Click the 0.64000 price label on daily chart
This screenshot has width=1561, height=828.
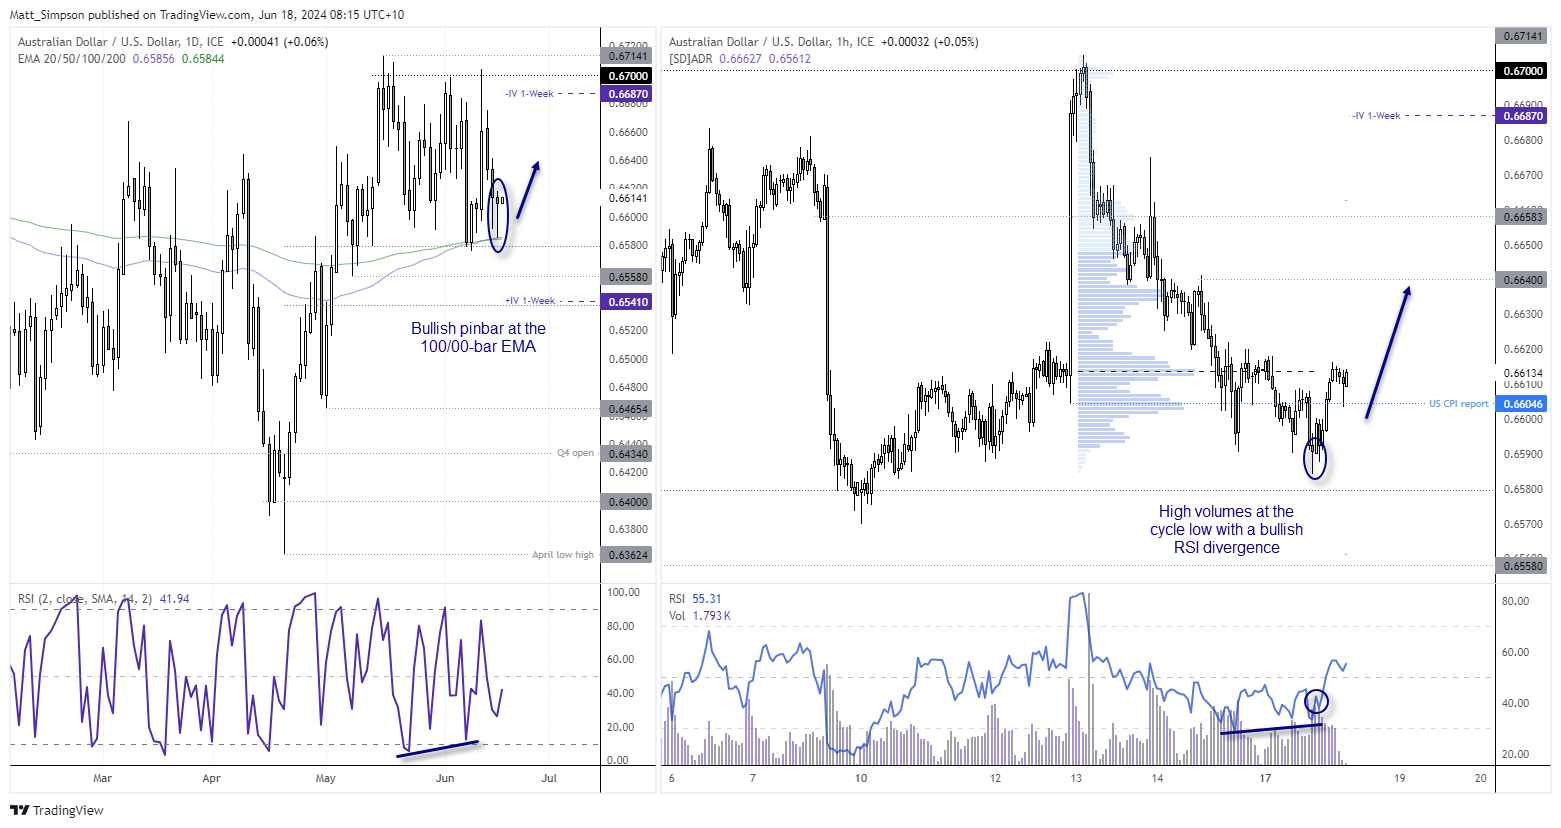coord(627,502)
